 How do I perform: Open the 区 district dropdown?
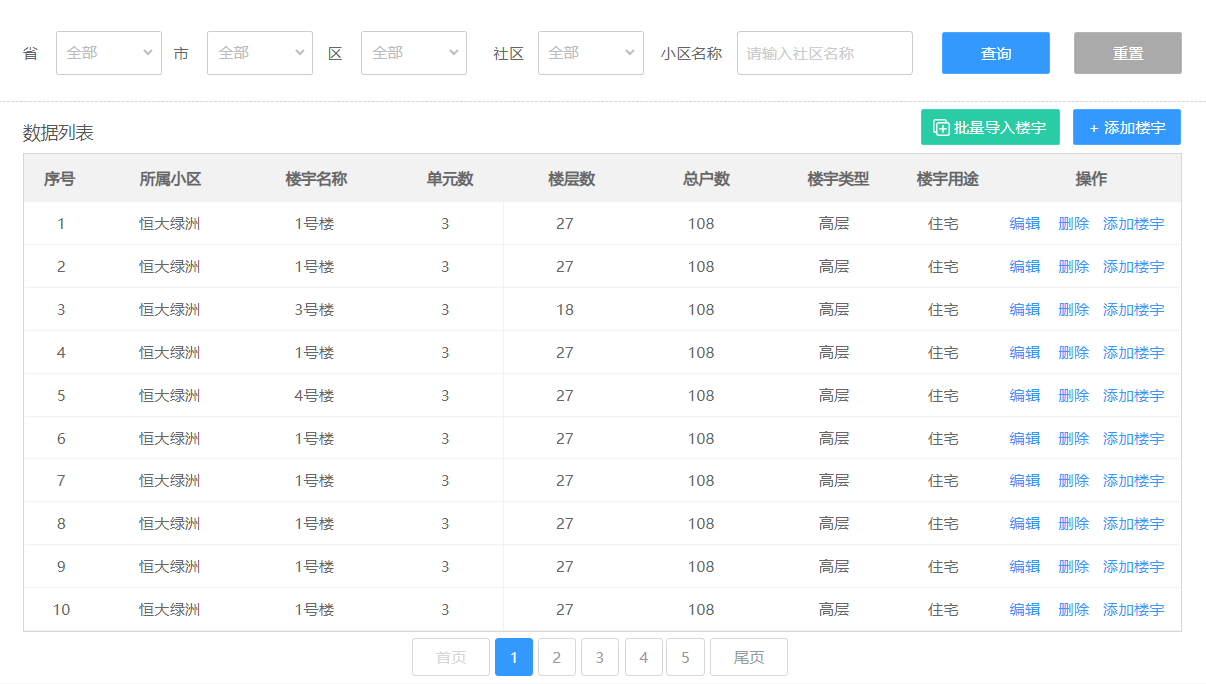(414, 53)
